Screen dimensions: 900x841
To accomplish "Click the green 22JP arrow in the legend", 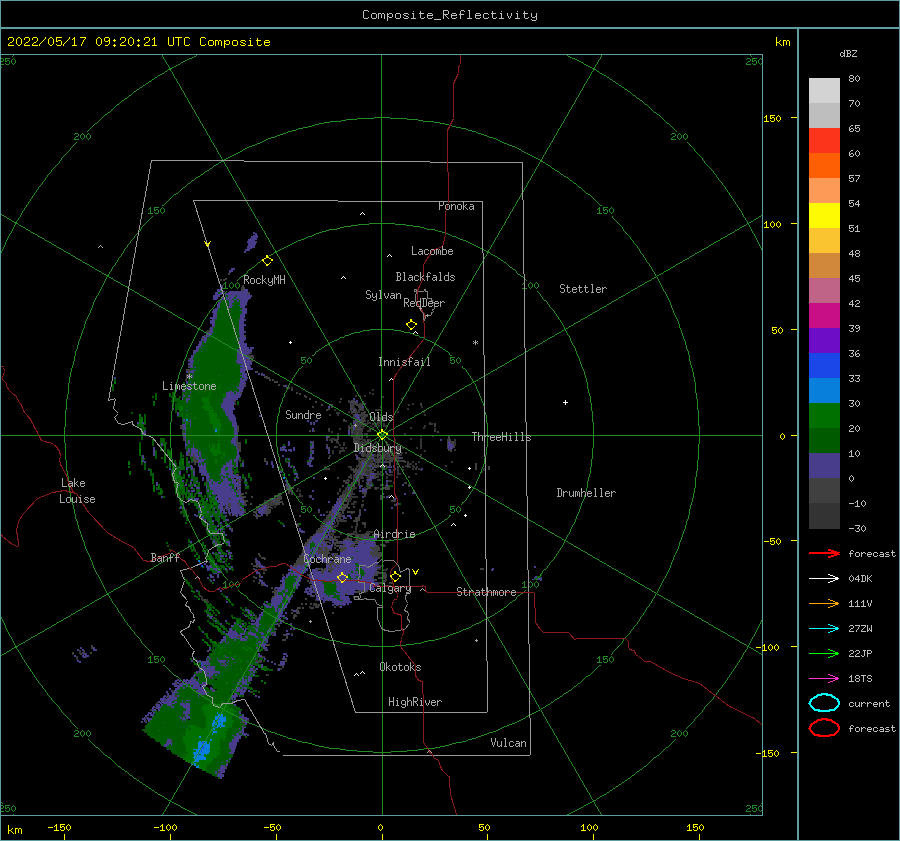I will click(x=824, y=653).
